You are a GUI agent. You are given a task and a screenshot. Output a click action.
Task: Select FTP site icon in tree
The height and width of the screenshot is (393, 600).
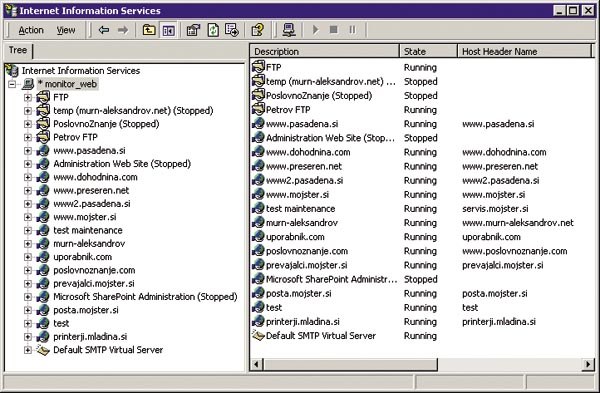[43, 97]
